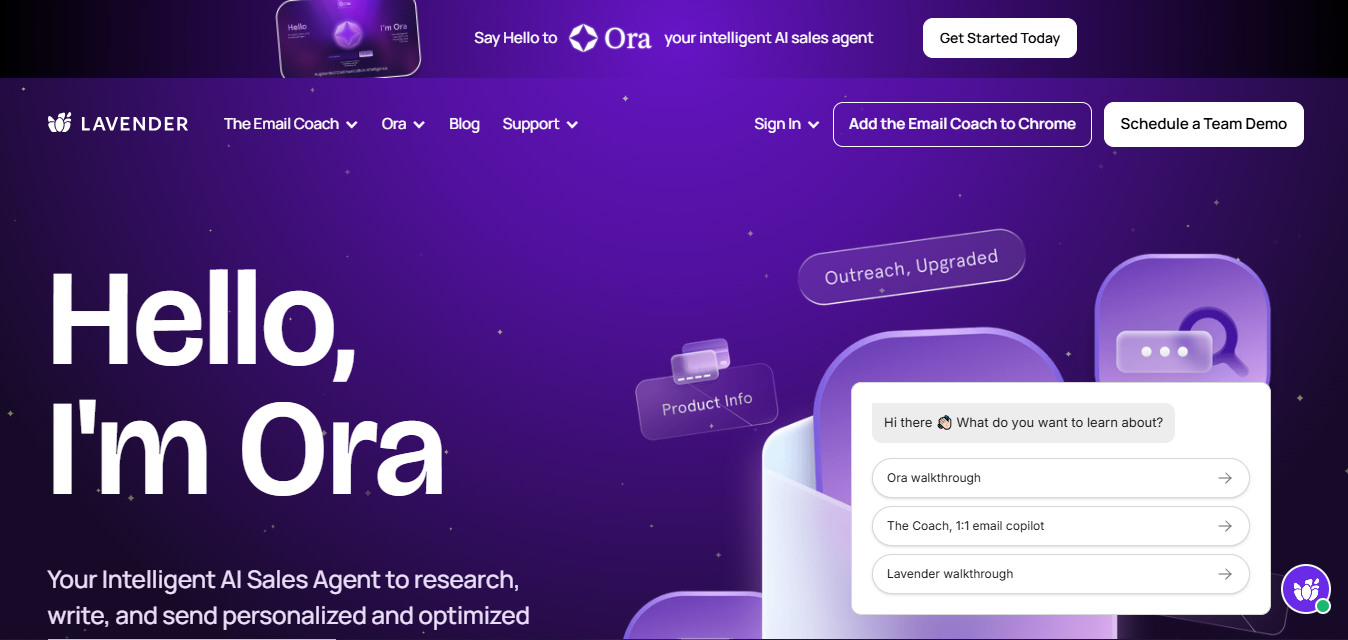Image resolution: width=1348 pixels, height=640 pixels.
Task: Click the Product Info card
Action: [x=707, y=400]
